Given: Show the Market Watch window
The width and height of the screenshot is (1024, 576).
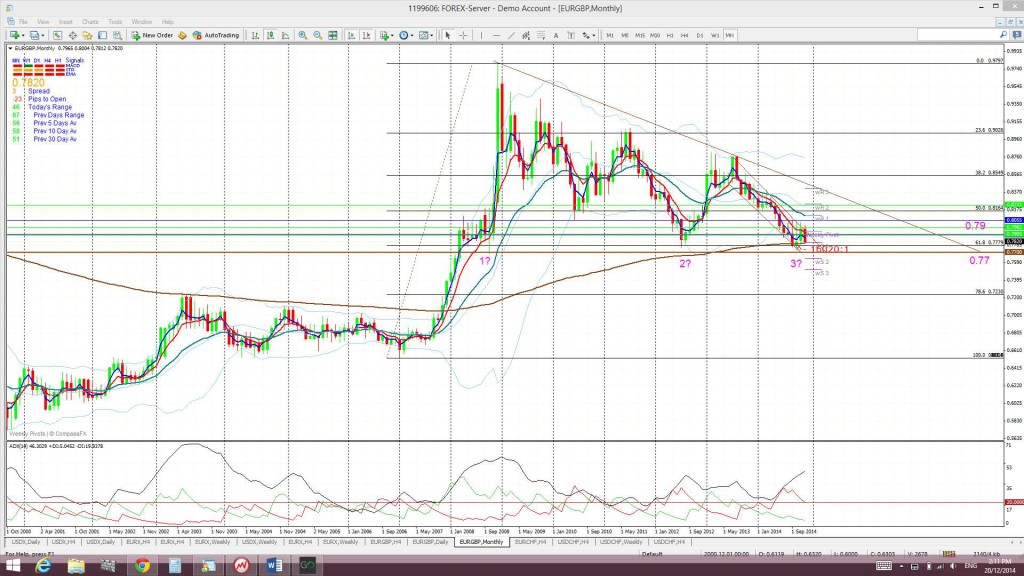Looking at the screenshot, I should 57,35.
